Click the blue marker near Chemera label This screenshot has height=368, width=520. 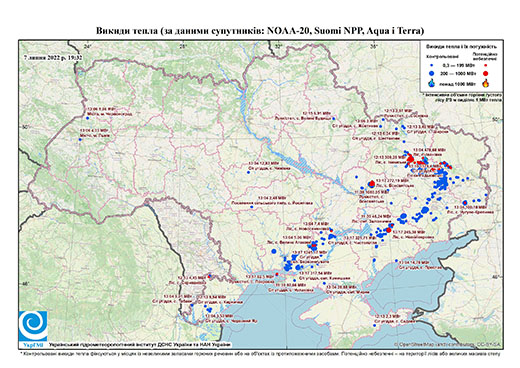(x=248, y=172)
